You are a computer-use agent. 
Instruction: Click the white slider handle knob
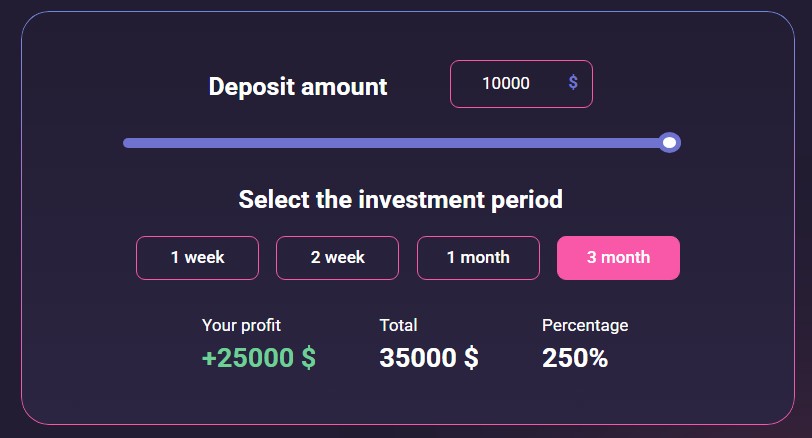[670, 143]
